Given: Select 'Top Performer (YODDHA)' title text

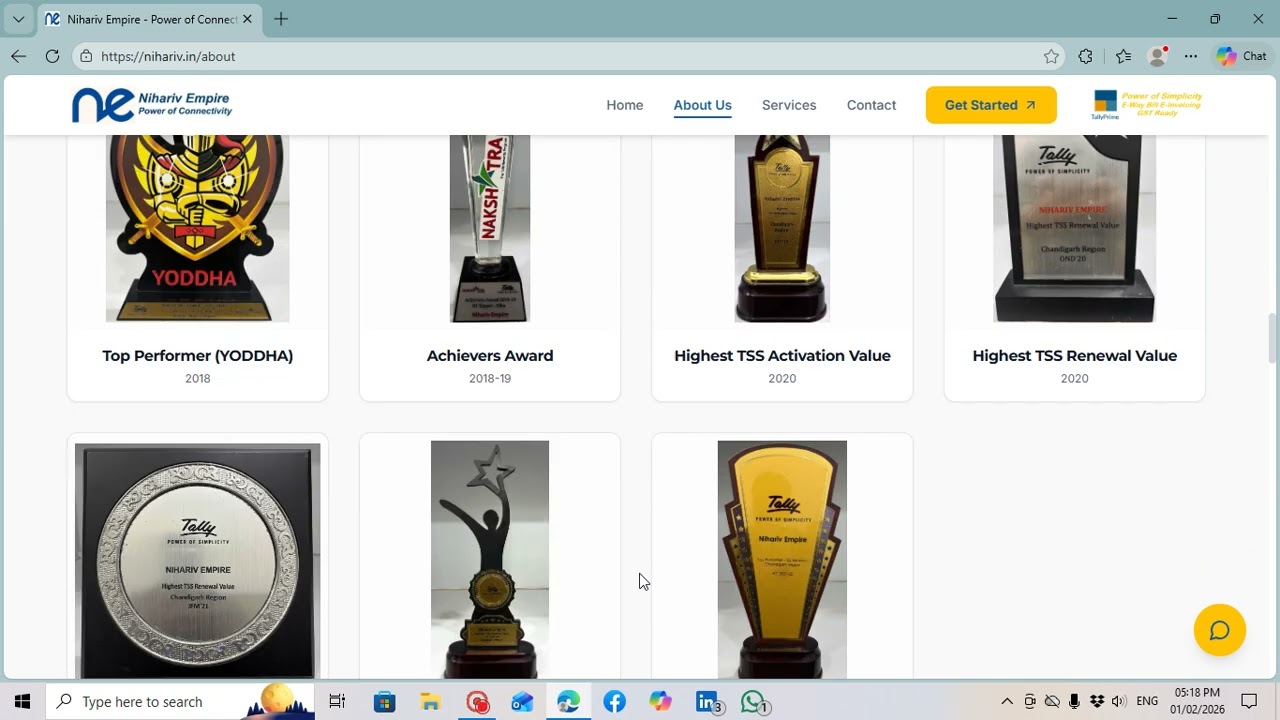Looking at the screenshot, I should pyautogui.click(x=198, y=355).
